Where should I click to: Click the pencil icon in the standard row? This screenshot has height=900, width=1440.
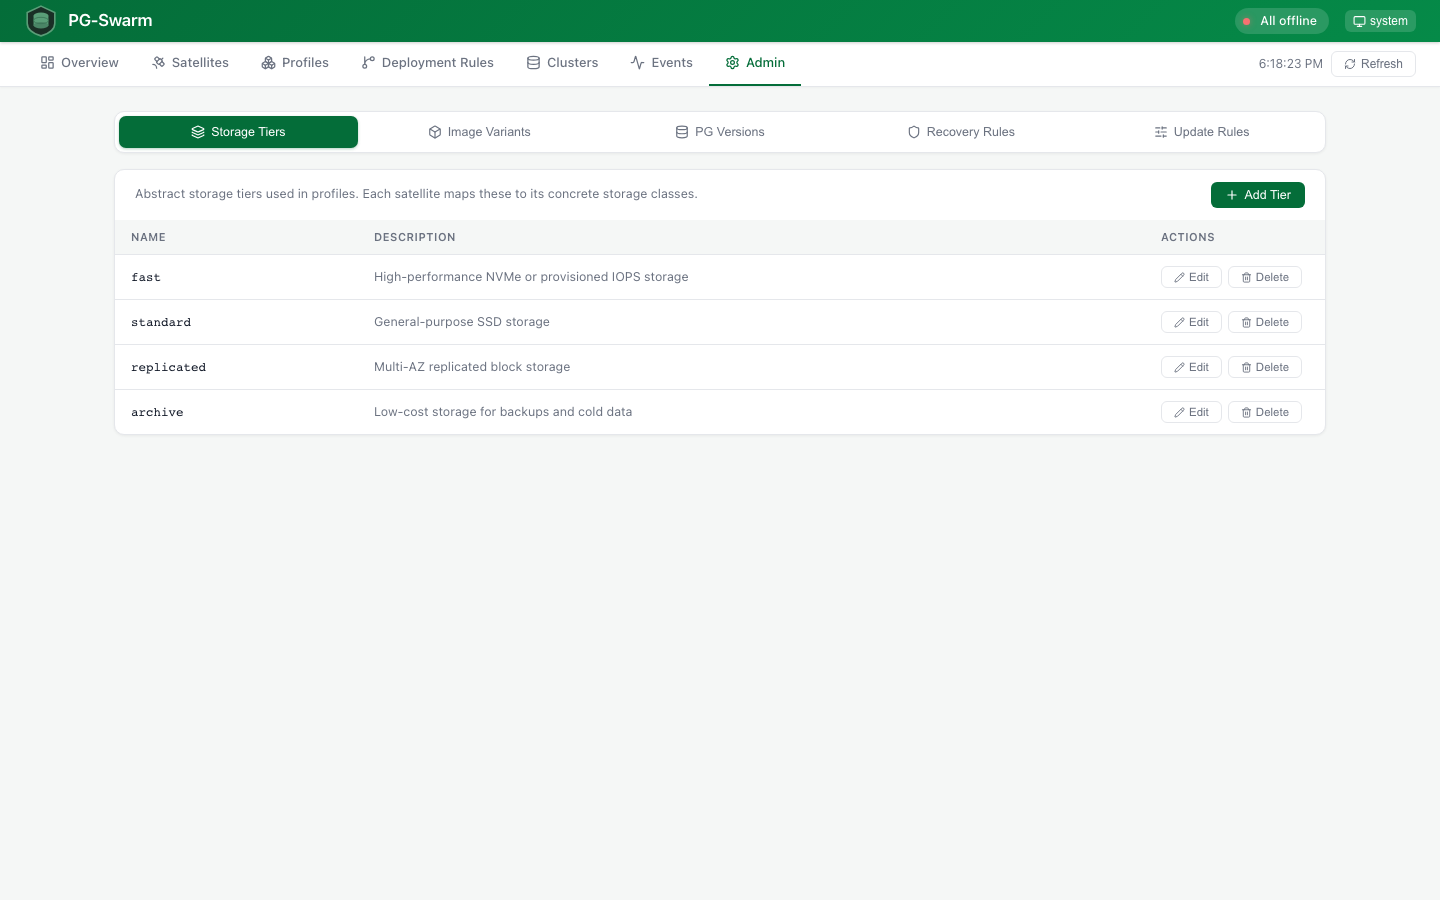click(1180, 323)
